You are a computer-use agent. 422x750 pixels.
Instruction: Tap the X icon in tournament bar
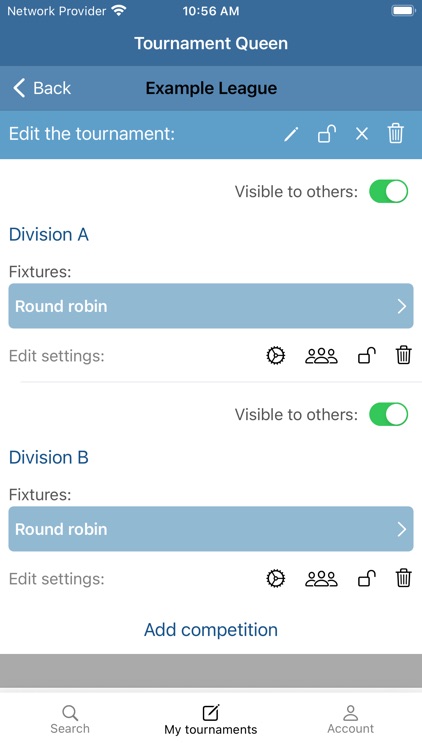click(x=362, y=134)
